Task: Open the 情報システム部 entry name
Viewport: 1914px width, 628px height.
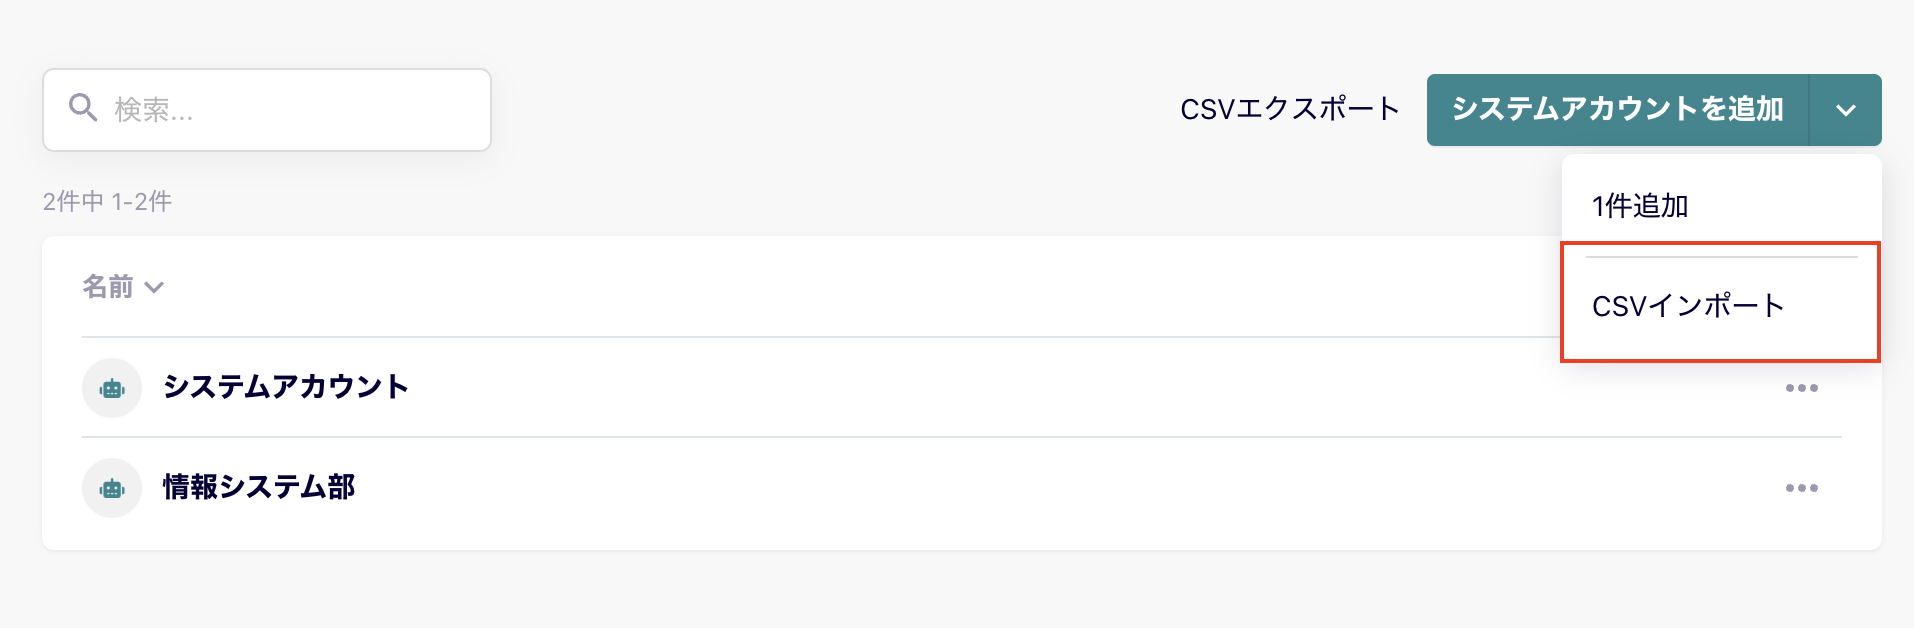Action: [x=259, y=487]
